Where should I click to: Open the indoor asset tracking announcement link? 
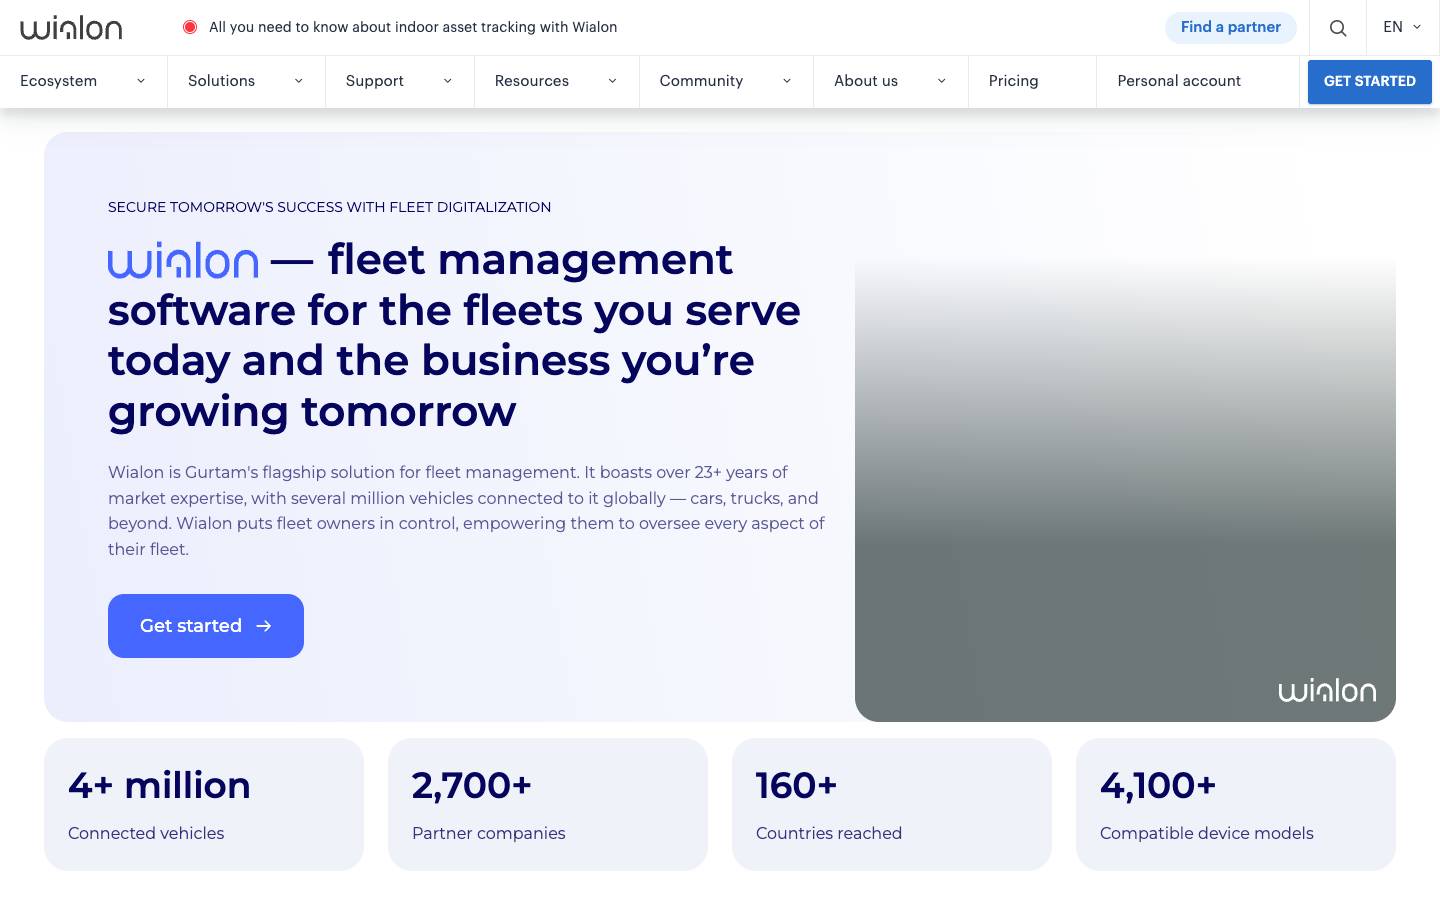pyautogui.click(x=413, y=27)
